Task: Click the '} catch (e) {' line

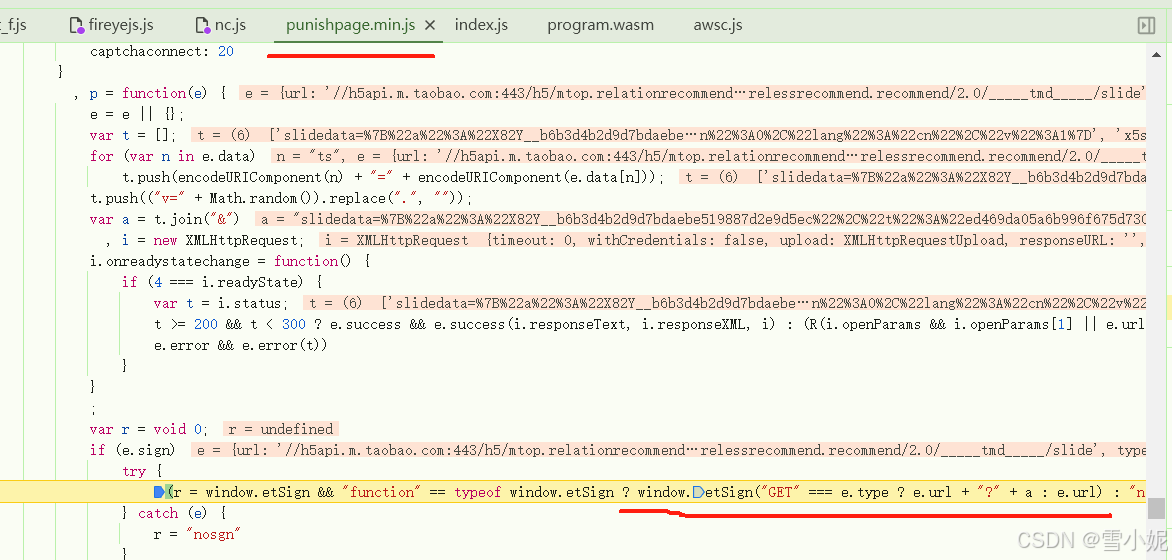Action: [x=172, y=513]
